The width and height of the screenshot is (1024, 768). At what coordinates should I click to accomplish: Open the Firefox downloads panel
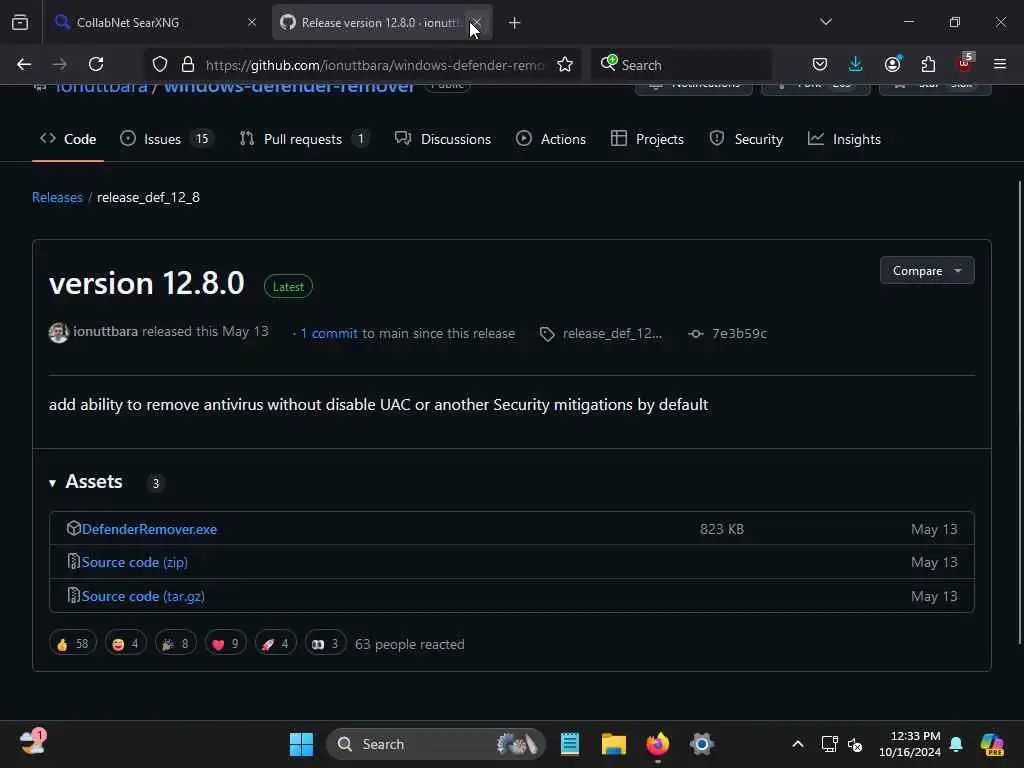pos(856,65)
